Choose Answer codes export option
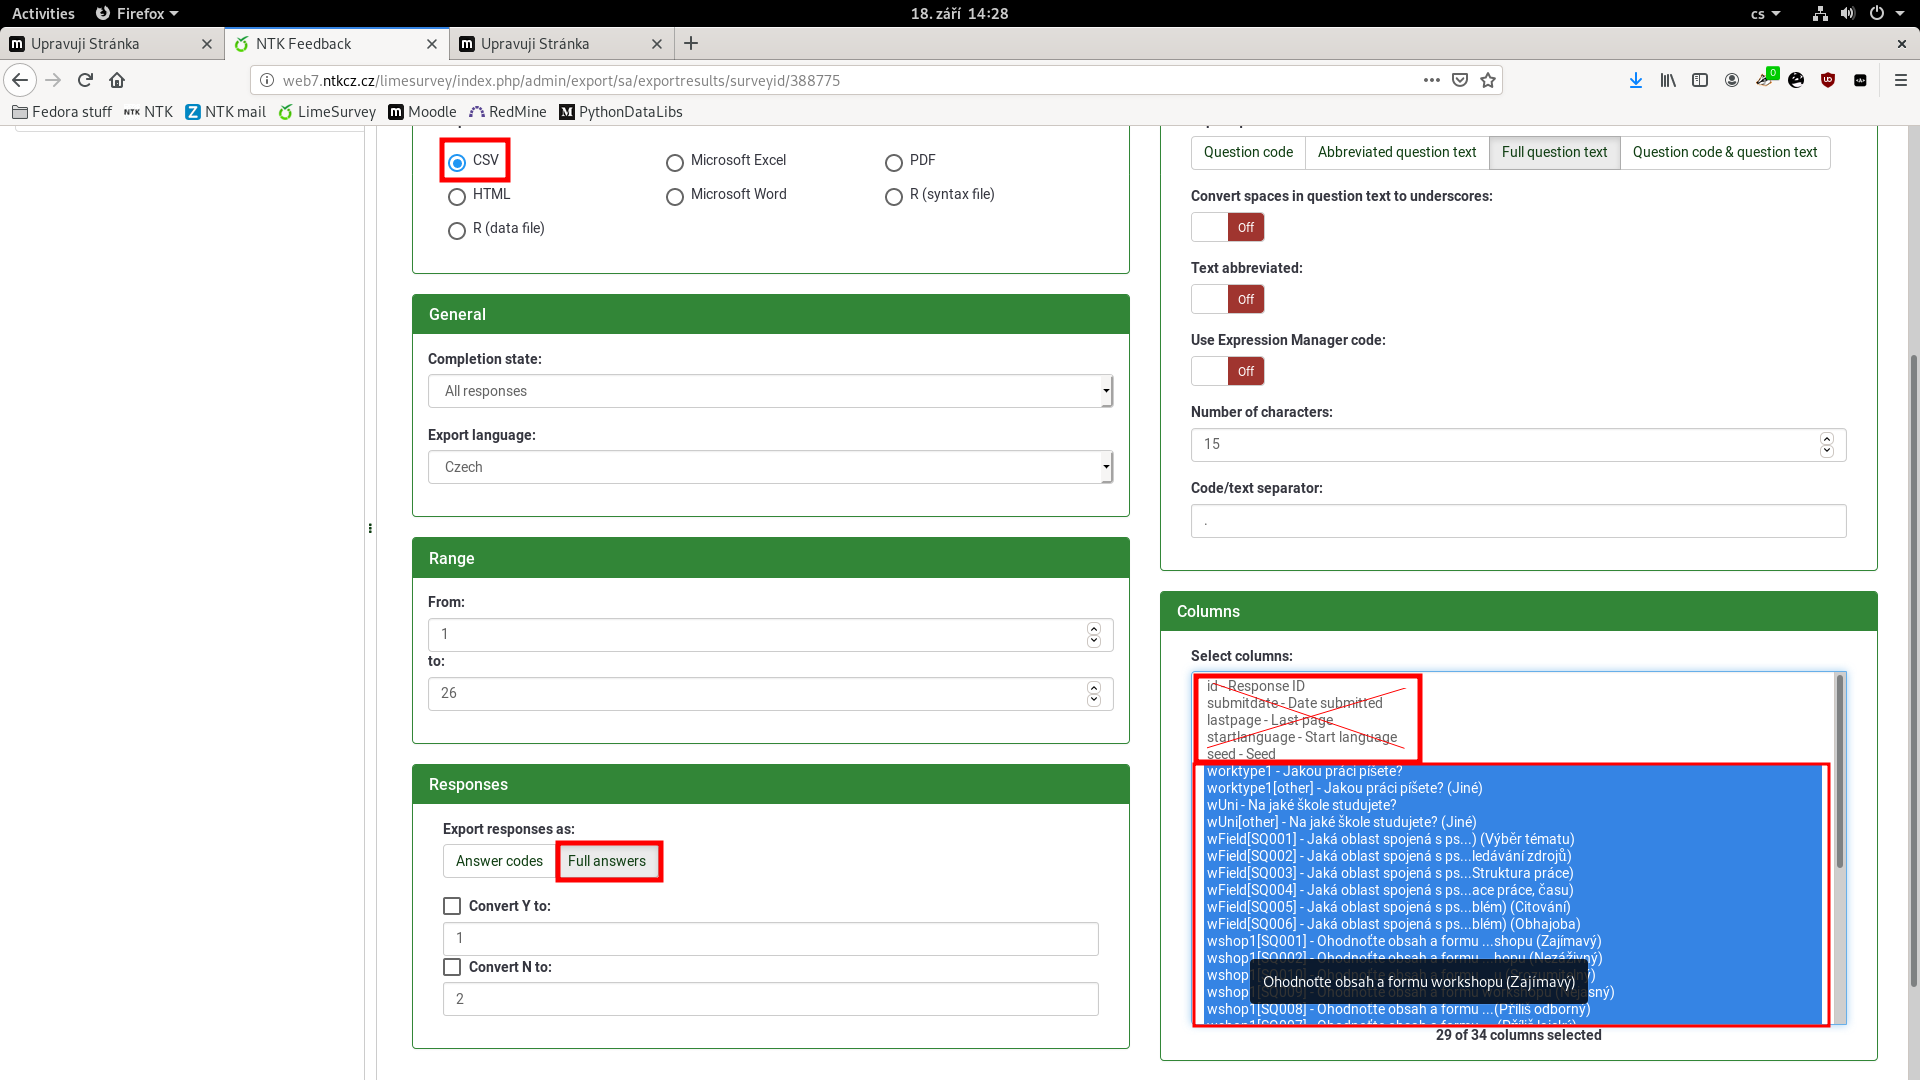 click(x=499, y=861)
